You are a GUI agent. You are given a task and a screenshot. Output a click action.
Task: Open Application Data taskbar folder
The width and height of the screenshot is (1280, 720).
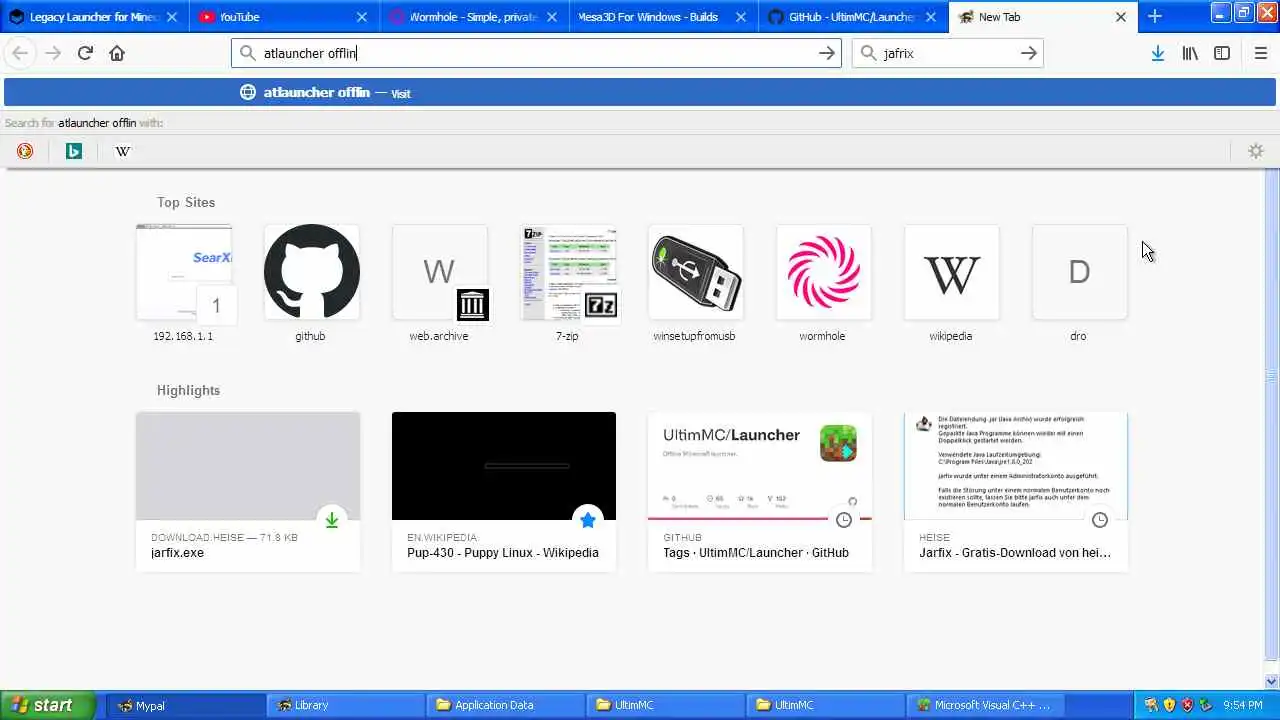pyautogui.click(x=505, y=705)
